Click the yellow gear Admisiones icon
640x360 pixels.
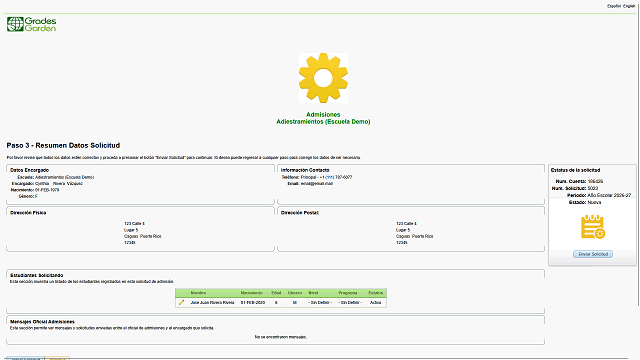point(323,78)
